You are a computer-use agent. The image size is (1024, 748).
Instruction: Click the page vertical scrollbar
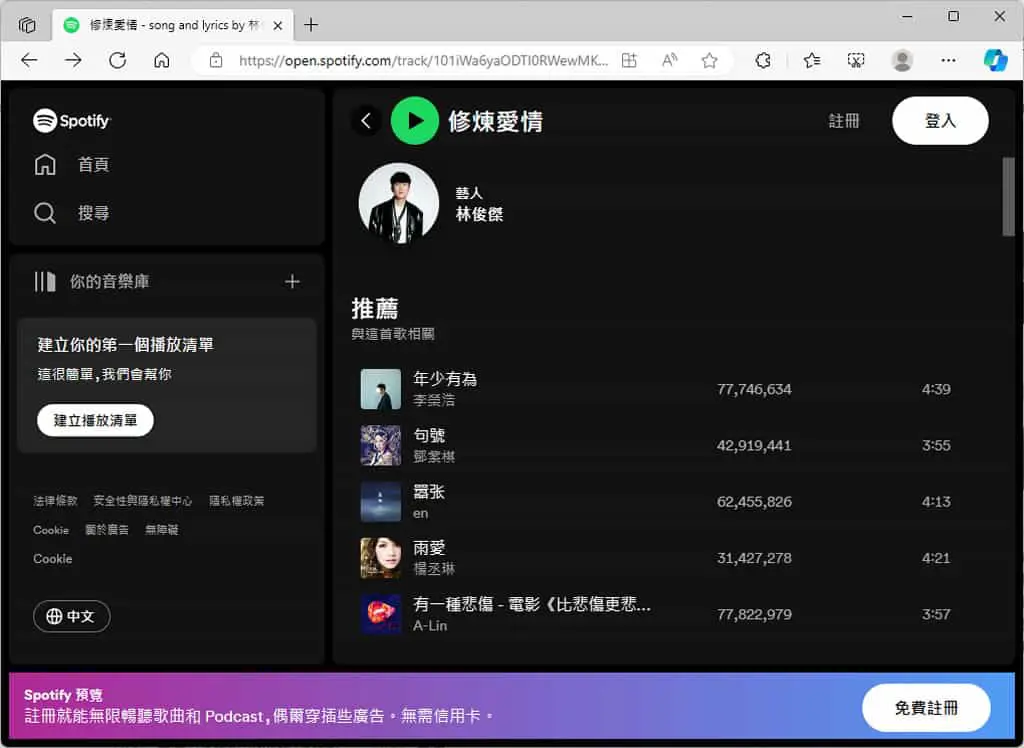[x=1008, y=196]
